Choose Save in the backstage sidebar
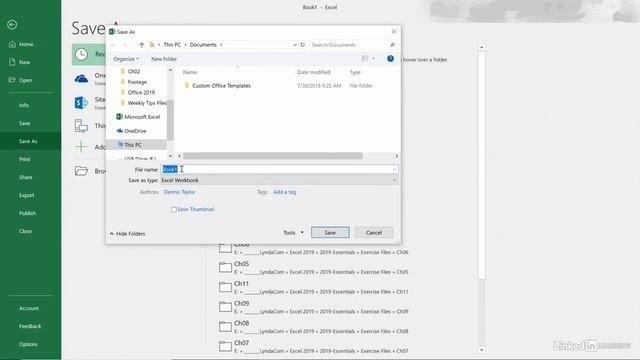640x360 pixels. (24, 123)
